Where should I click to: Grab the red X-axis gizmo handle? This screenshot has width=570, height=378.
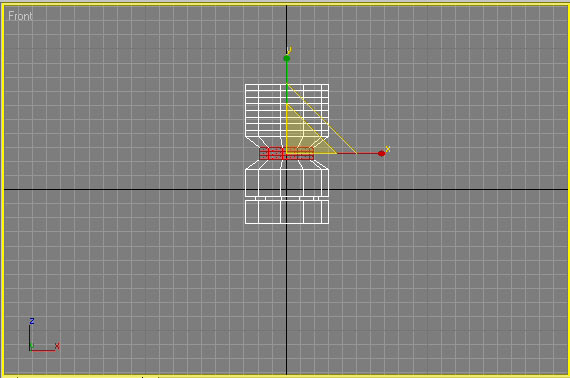click(x=381, y=153)
